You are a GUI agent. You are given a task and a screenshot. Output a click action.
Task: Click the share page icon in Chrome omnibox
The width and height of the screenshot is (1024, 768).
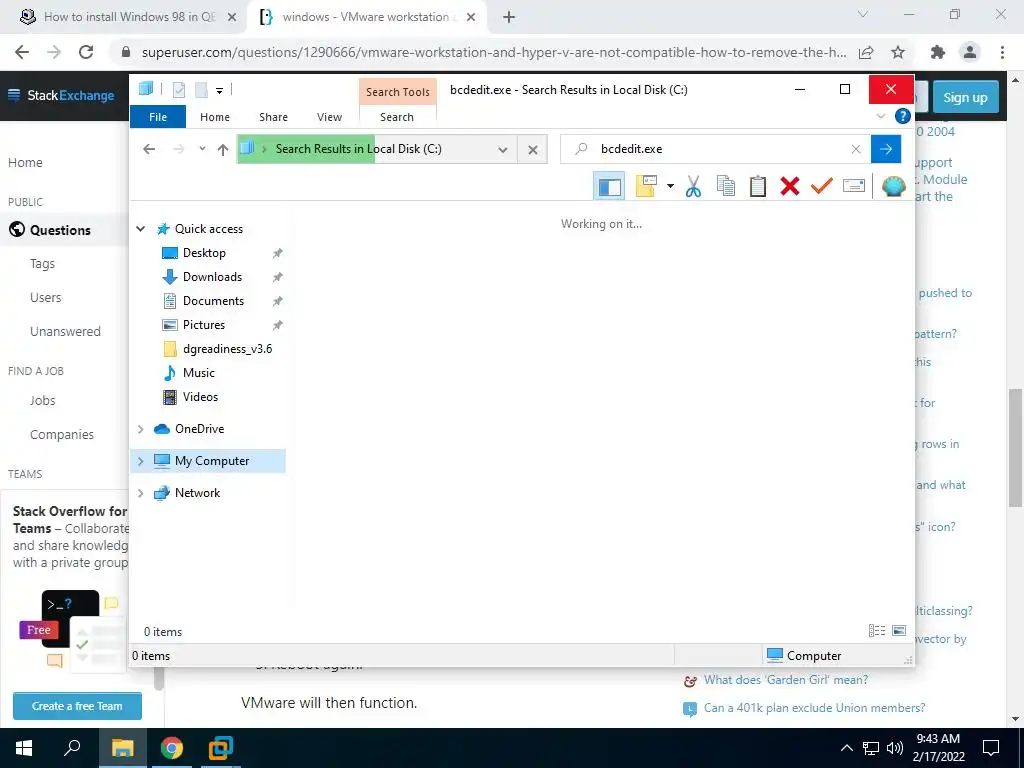click(x=866, y=52)
